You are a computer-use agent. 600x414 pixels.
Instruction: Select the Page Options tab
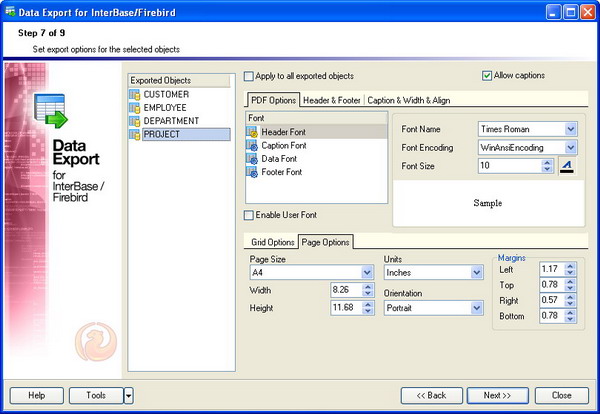point(325,242)
